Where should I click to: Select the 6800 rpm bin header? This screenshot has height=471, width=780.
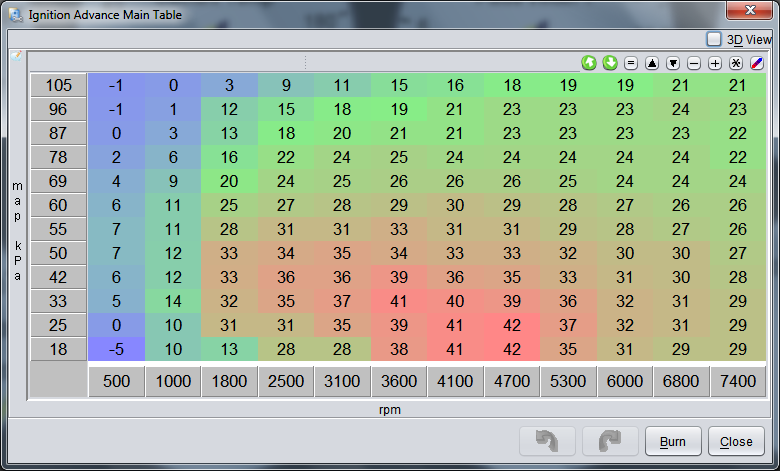point(681,381)
